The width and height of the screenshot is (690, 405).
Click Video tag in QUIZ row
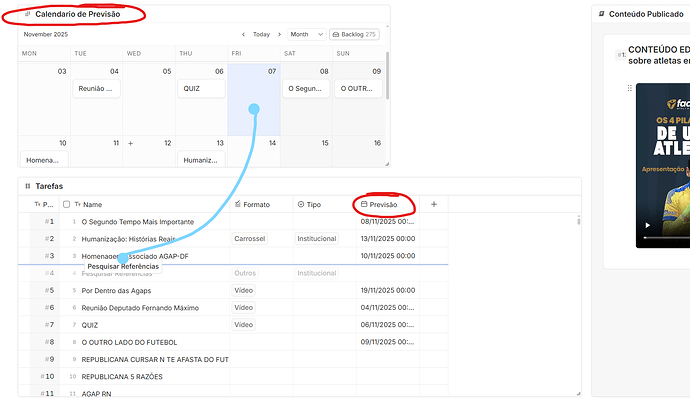tap(243, 324)
